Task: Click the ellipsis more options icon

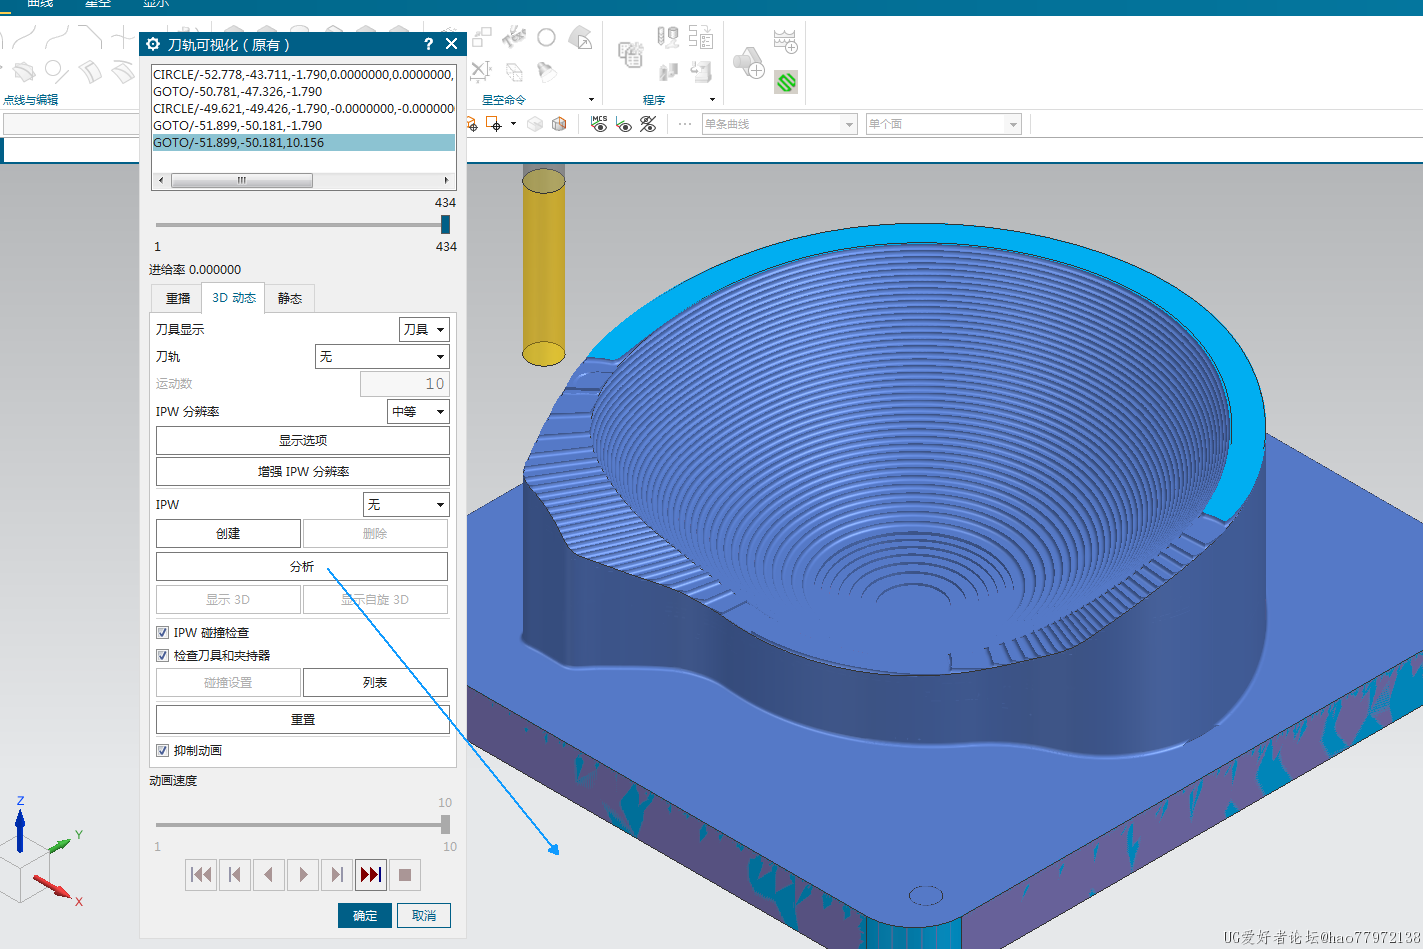Action: [x=685, y=124]
